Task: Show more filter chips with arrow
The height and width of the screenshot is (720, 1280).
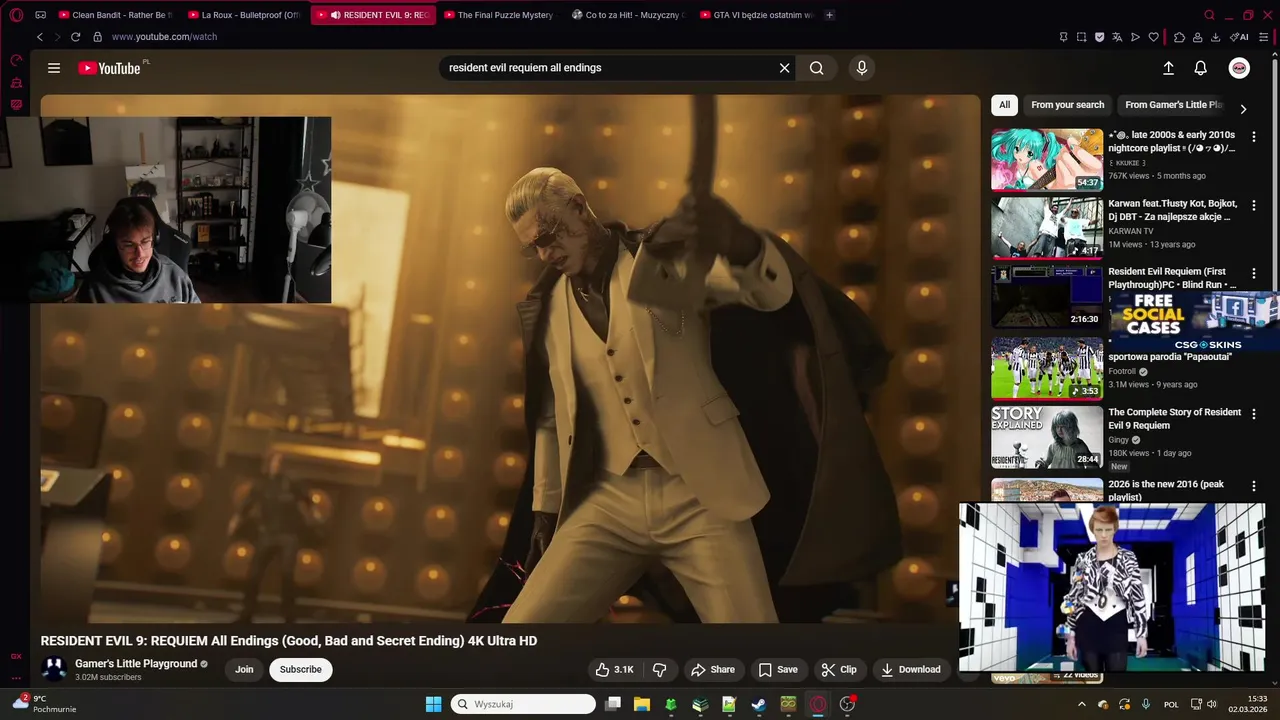Action: [1243, 109]
